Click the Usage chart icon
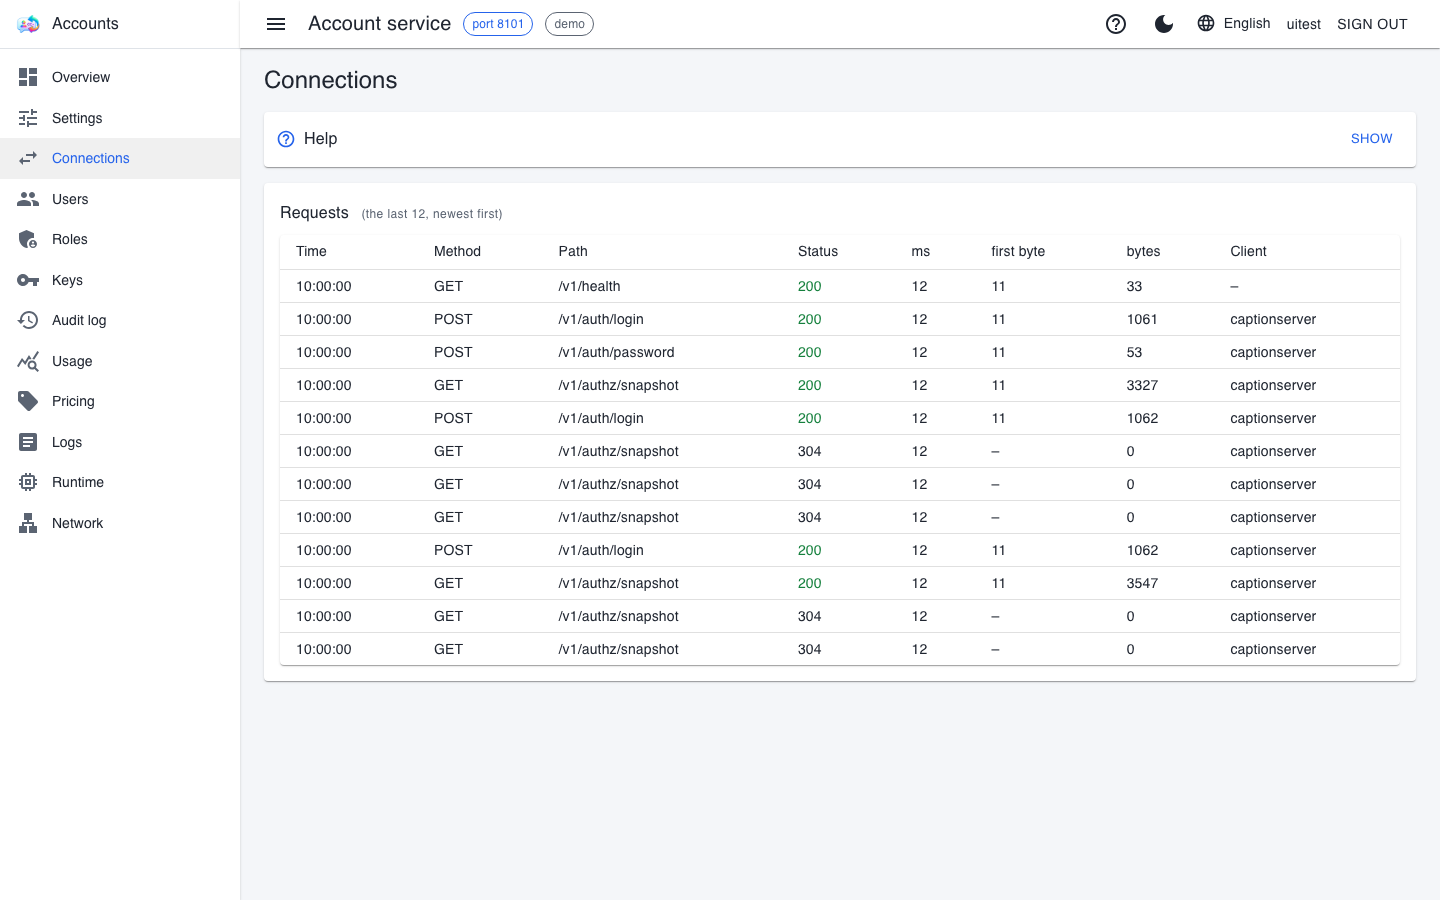Screen dimensions: 1440x900 click(28, 361)
